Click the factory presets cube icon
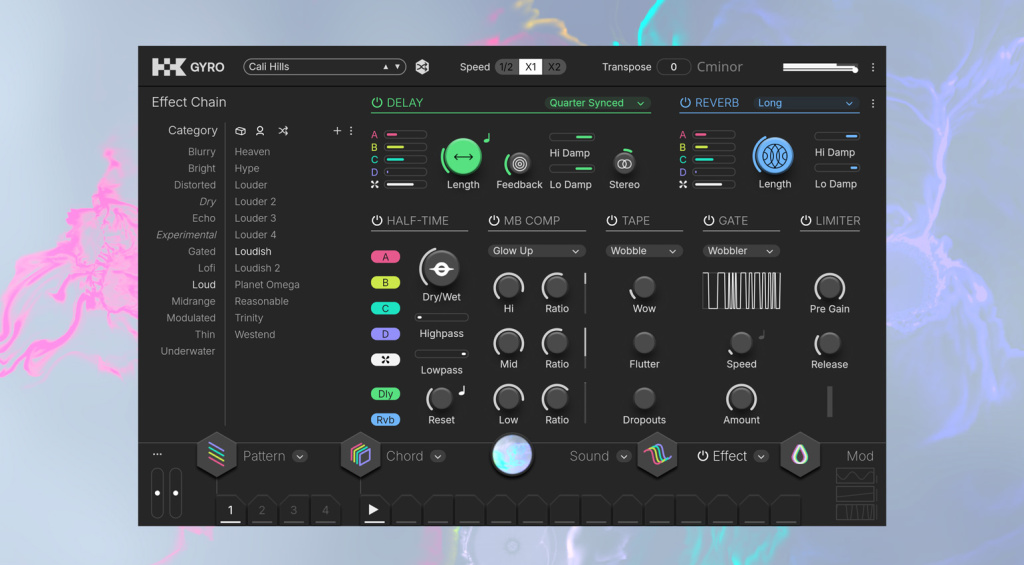 241,131
